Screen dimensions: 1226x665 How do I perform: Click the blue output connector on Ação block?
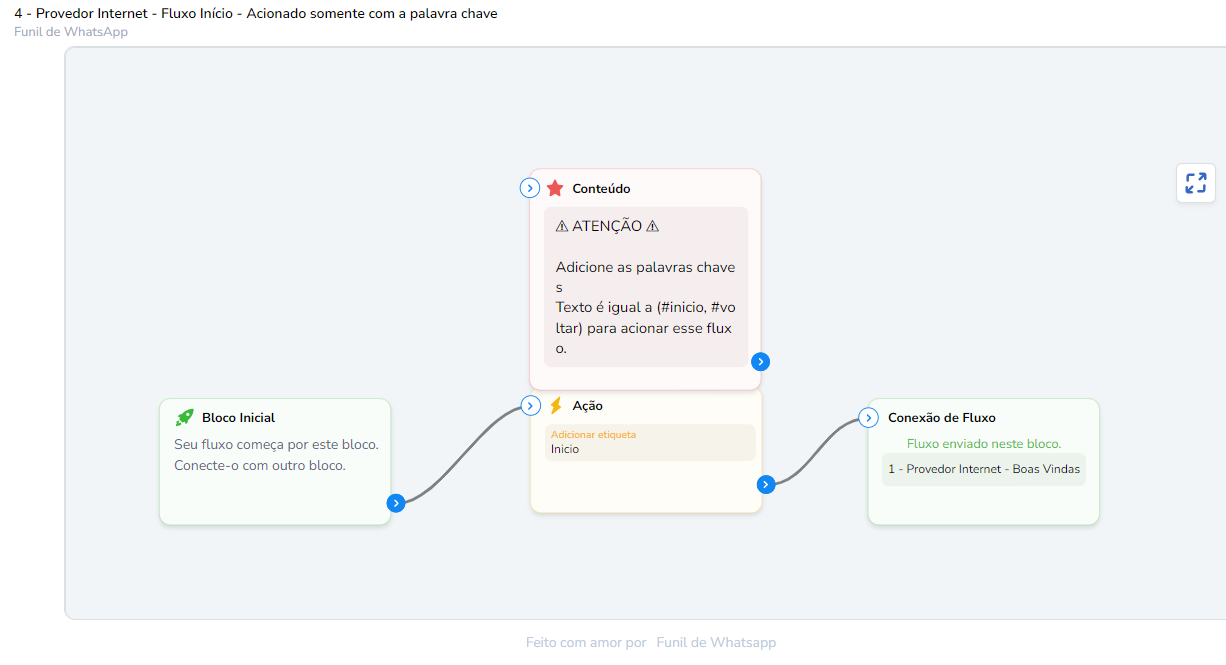click(766, 483)
